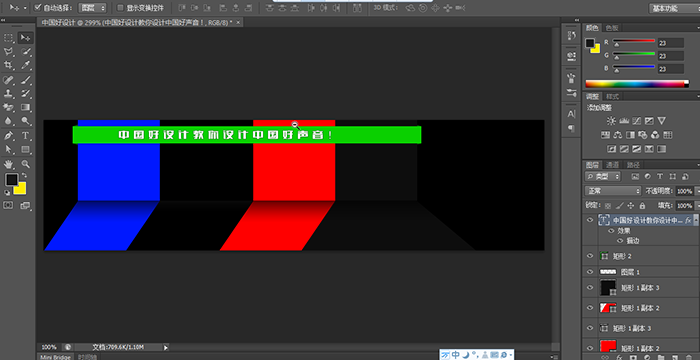Switch to the 通道 tab
This screenshot has width=700, height=360.
pyautogui.click(x=612, y=165)
